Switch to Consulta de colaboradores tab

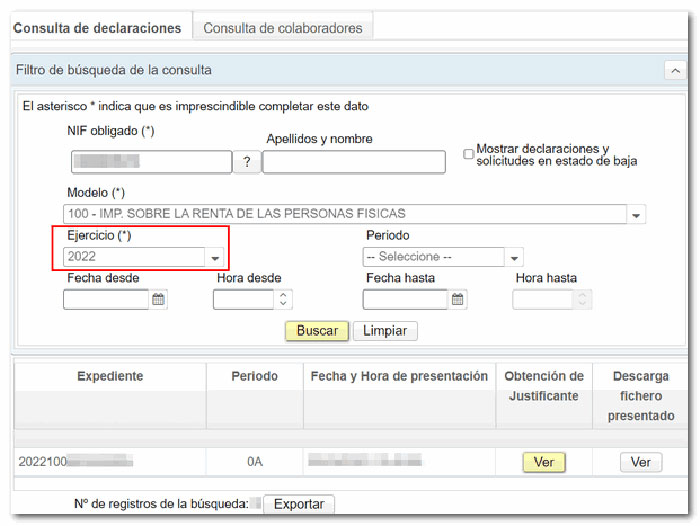(x=283, y=28)
